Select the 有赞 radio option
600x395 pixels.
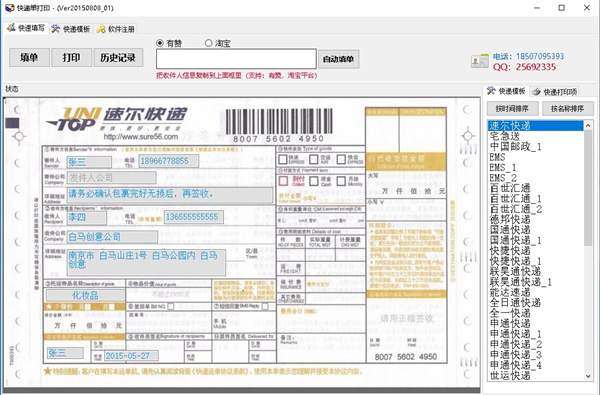[x=169, y=43]
